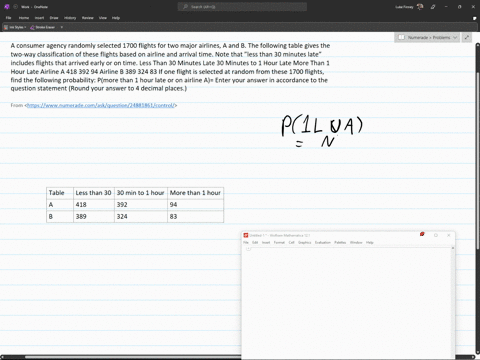The image size is (480, 360).
Task: Switch to the Home tab
Action: tap(24, 18)
